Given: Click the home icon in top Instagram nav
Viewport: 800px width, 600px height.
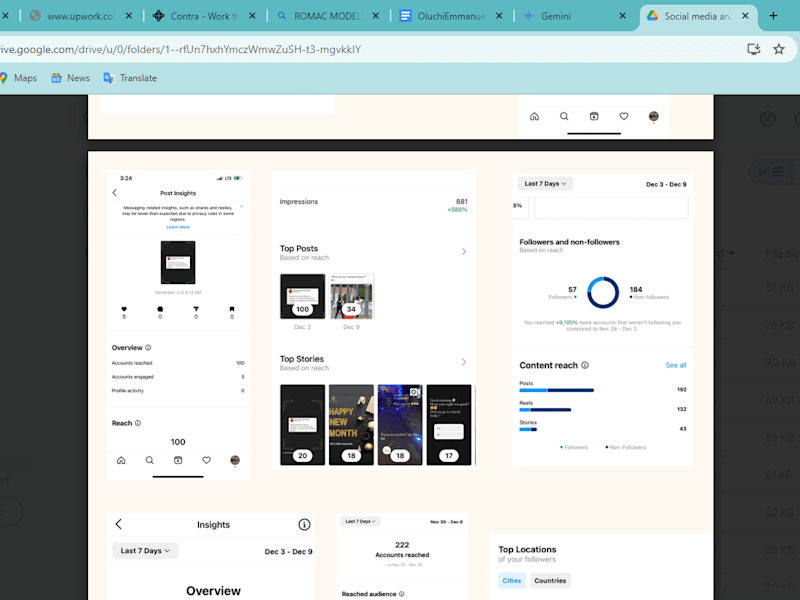Looking at the screenshot, I should point(534,116).
